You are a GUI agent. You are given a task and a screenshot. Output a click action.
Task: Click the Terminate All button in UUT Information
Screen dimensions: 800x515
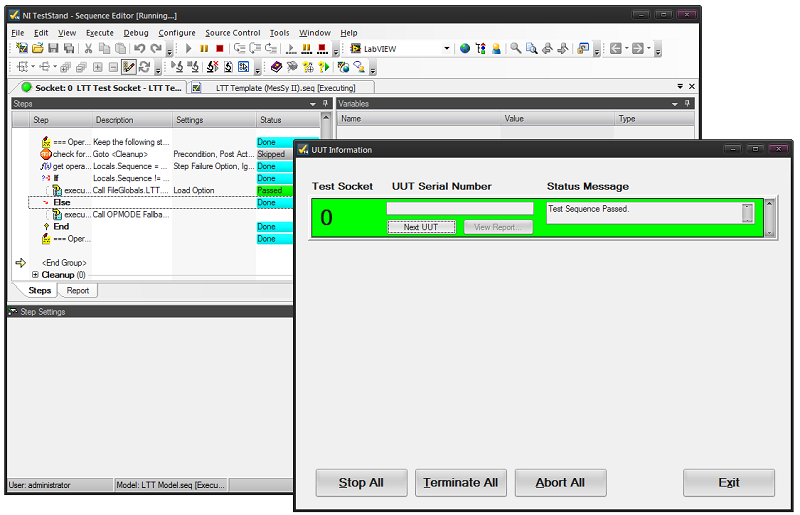(461, 483)
